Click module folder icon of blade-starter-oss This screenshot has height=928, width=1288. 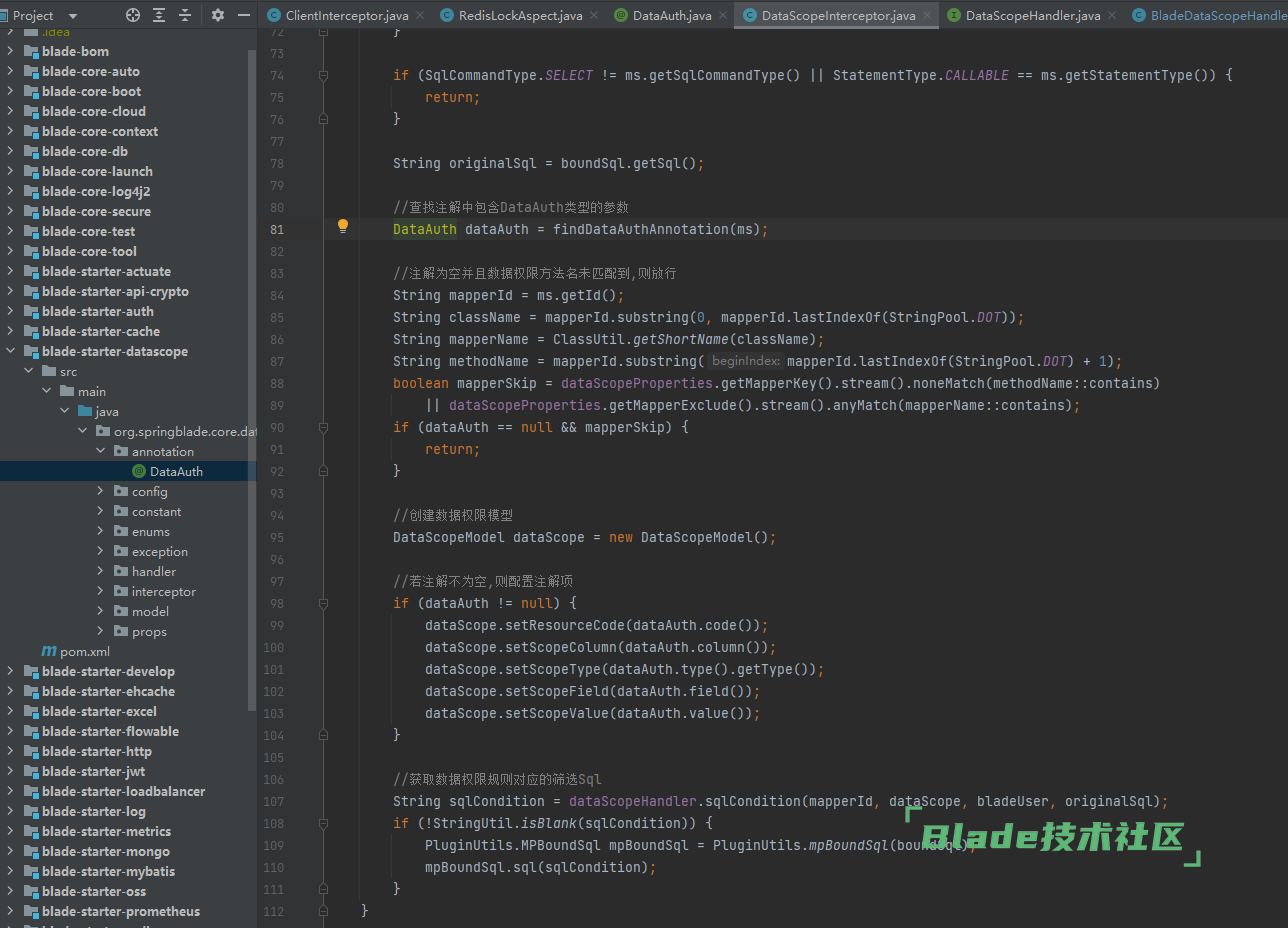[31, 891]
